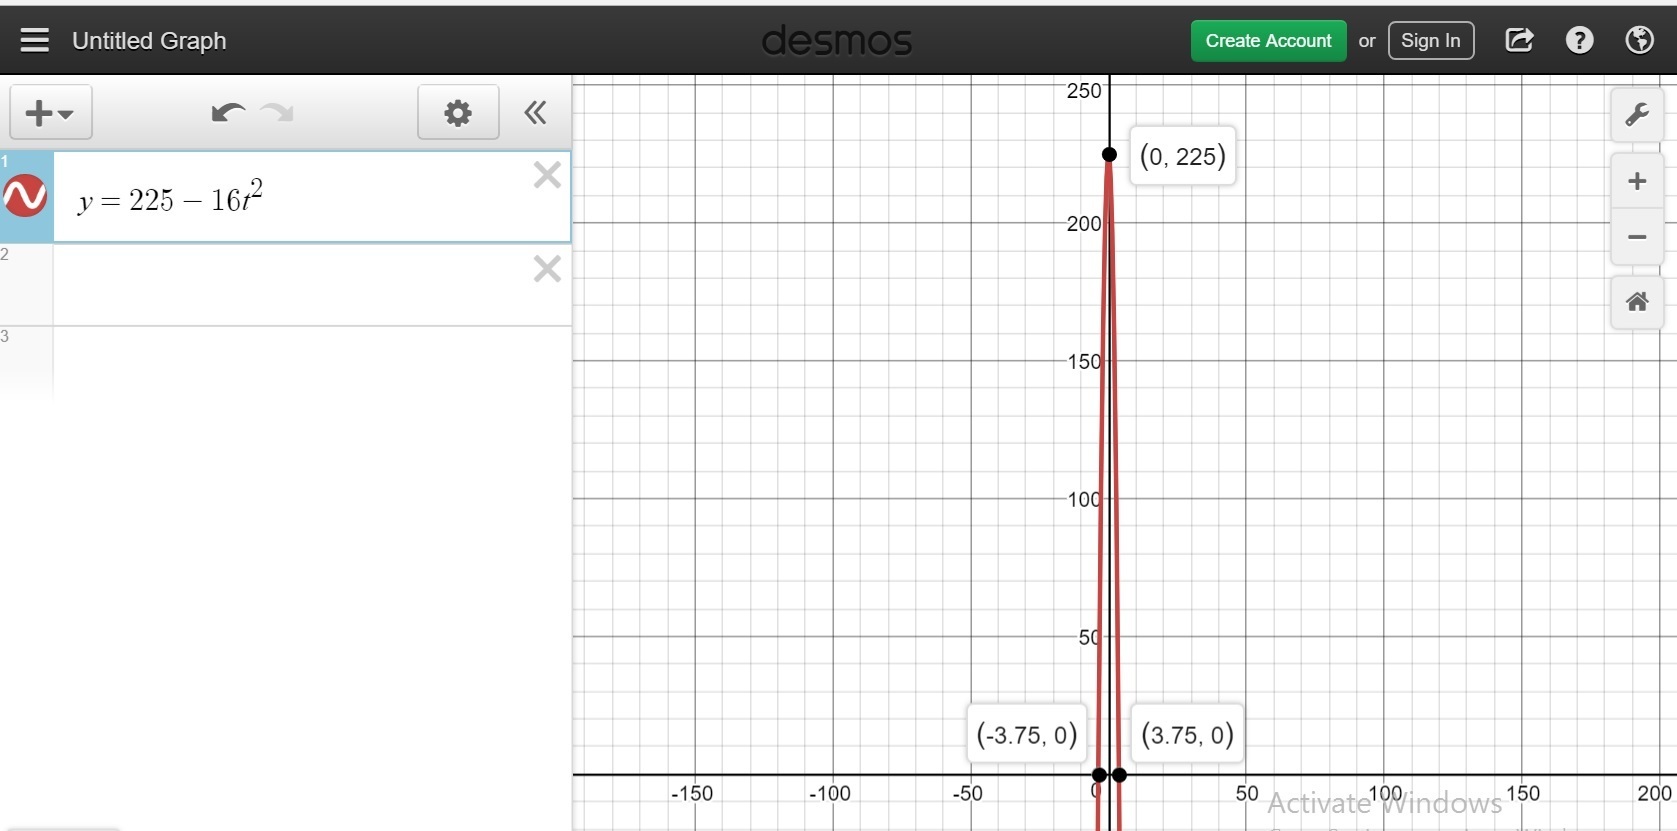This screenshot has width=1677, height=831.
Task: Toggle visibility of expression 1 curve
Action: pyautogui.click(x=25, y=195)
